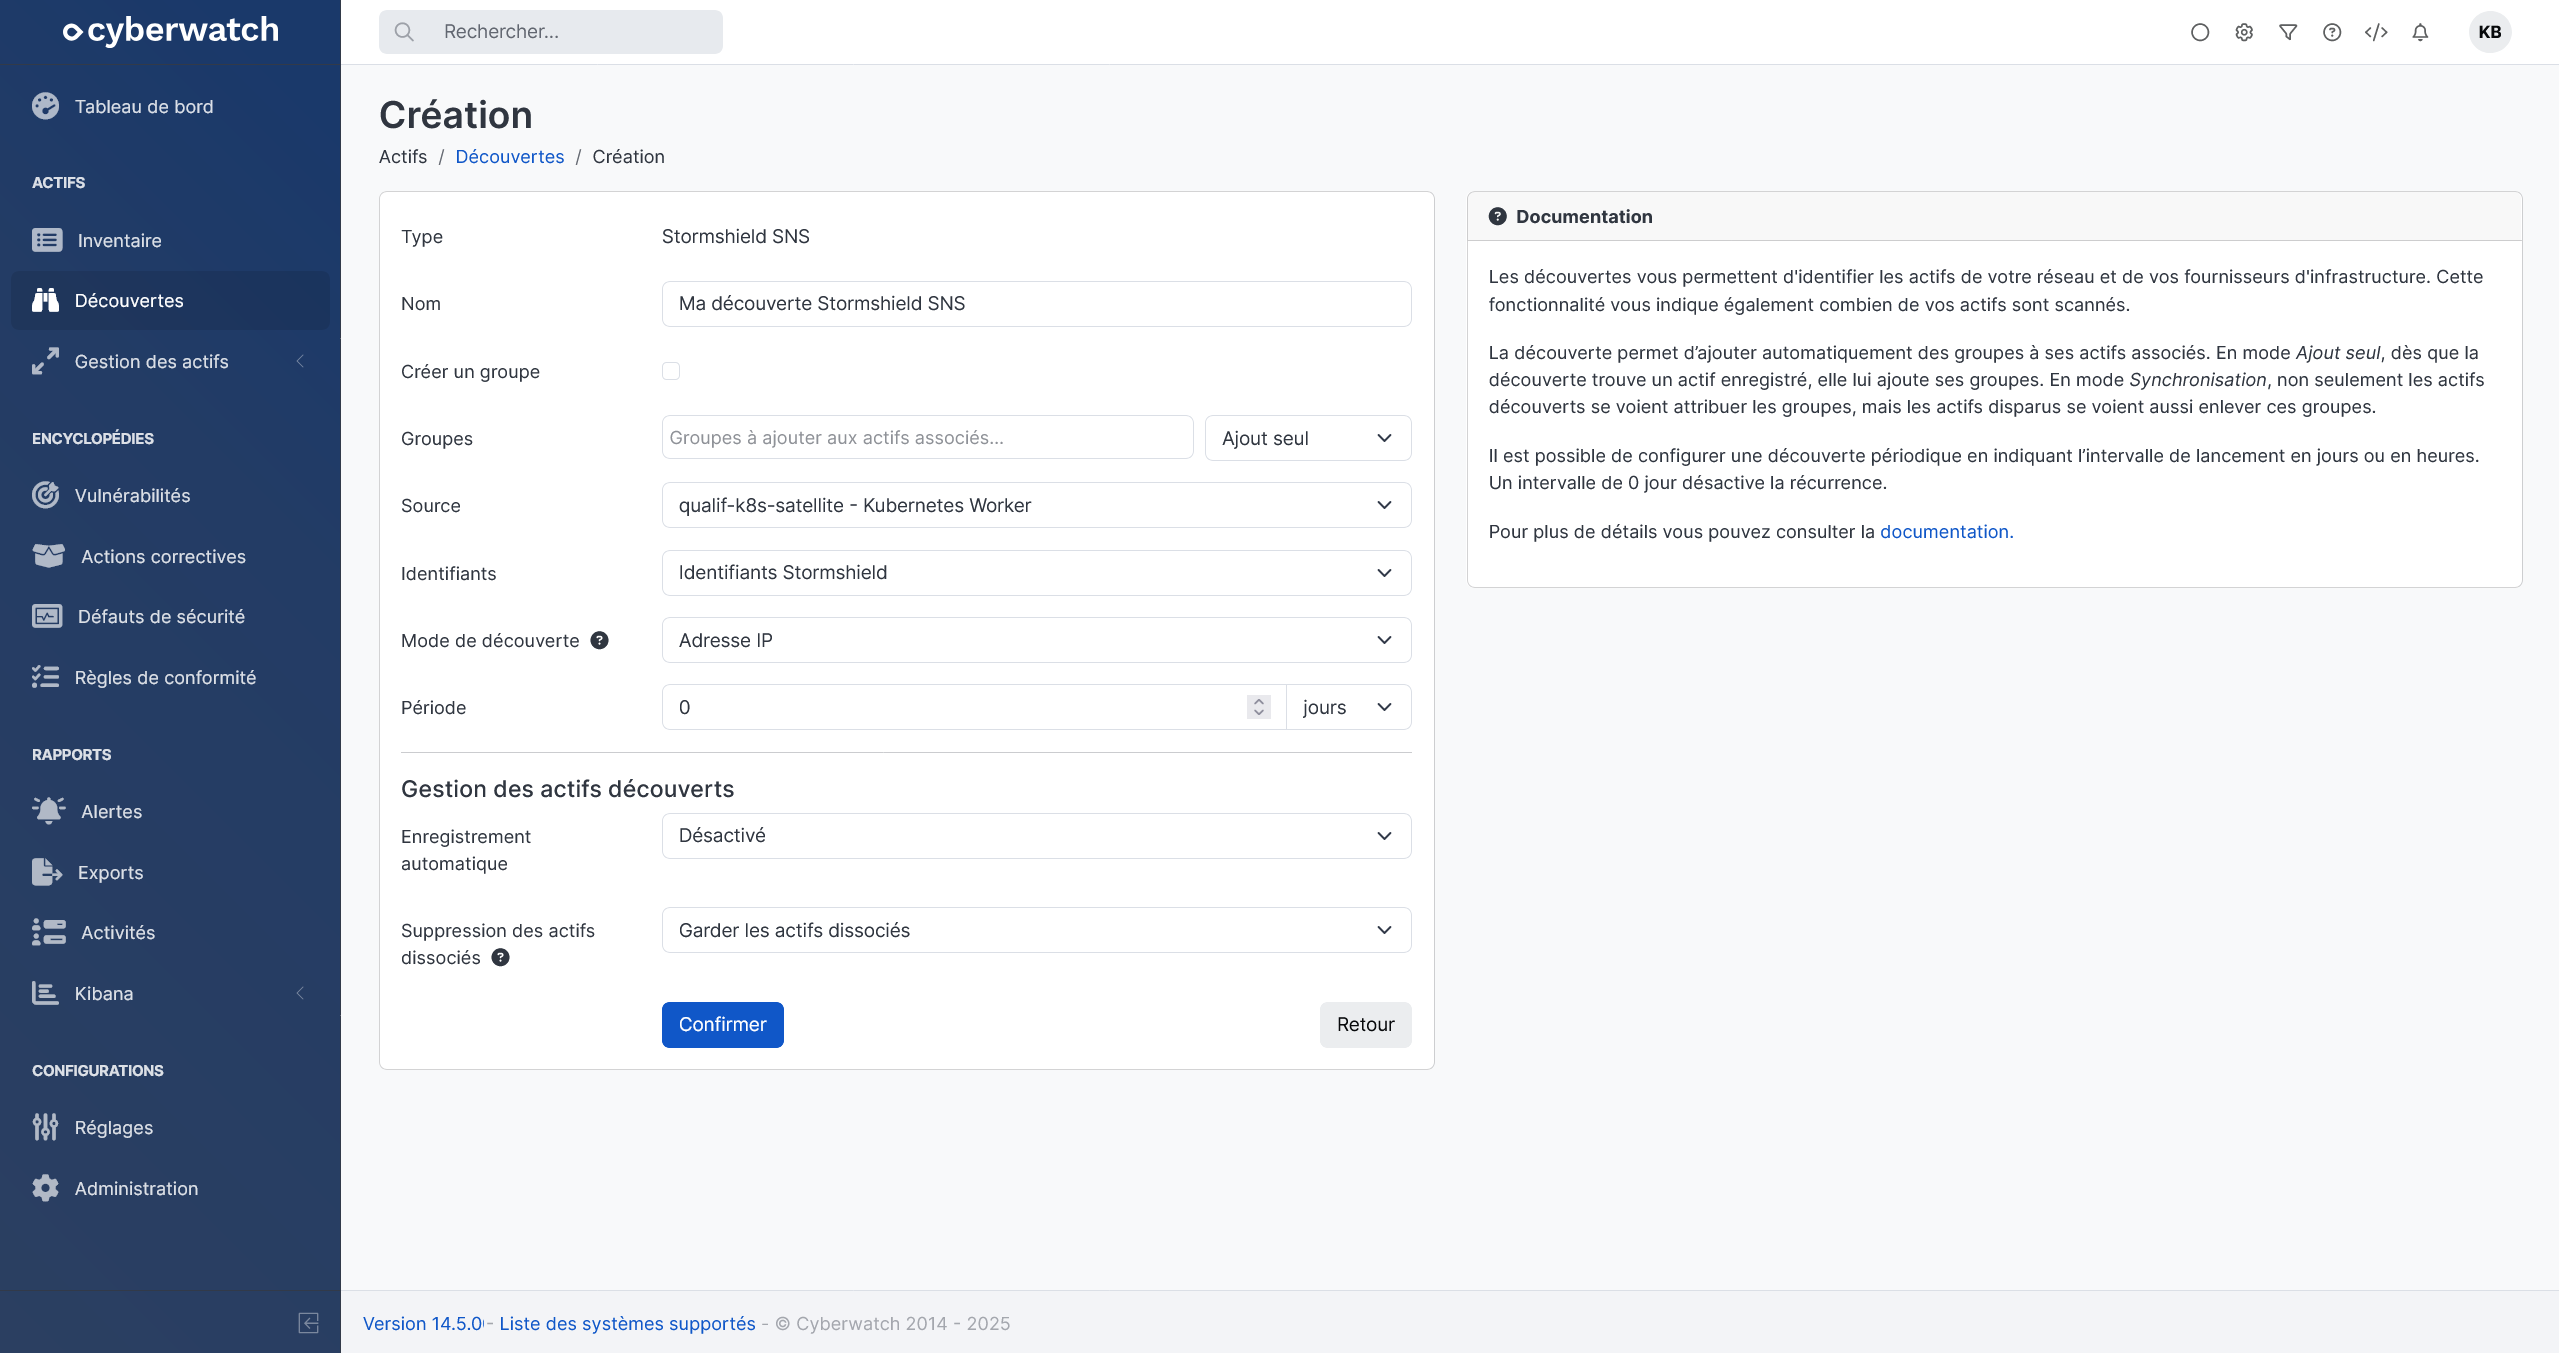Open settings gear icon in top bar

coord(2244,32)
